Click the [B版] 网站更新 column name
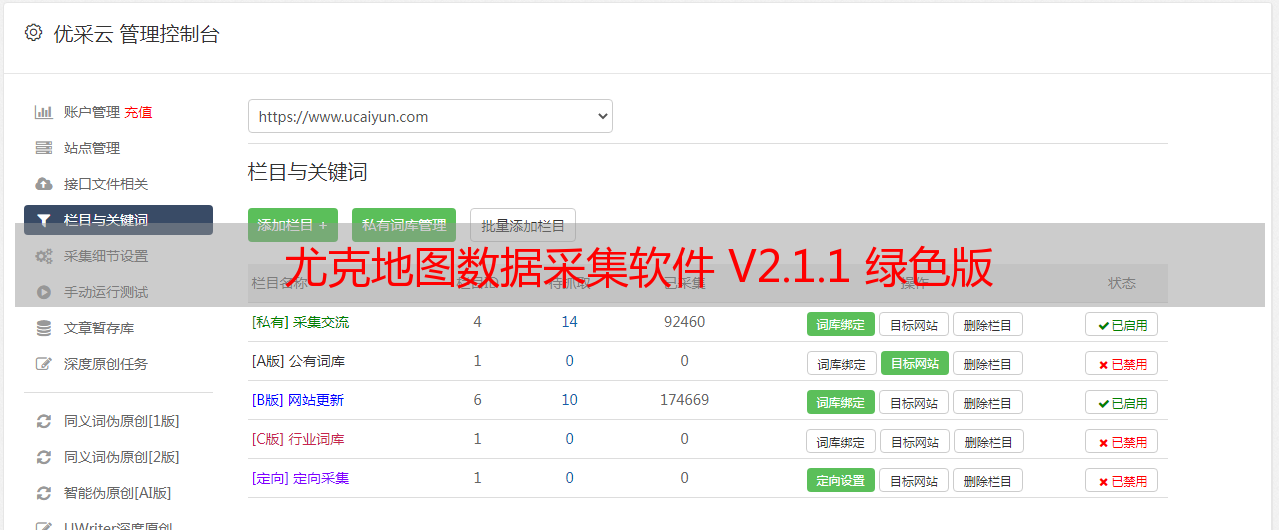Viewport: 1279px width, 530px height. click(x=298, y=400)
